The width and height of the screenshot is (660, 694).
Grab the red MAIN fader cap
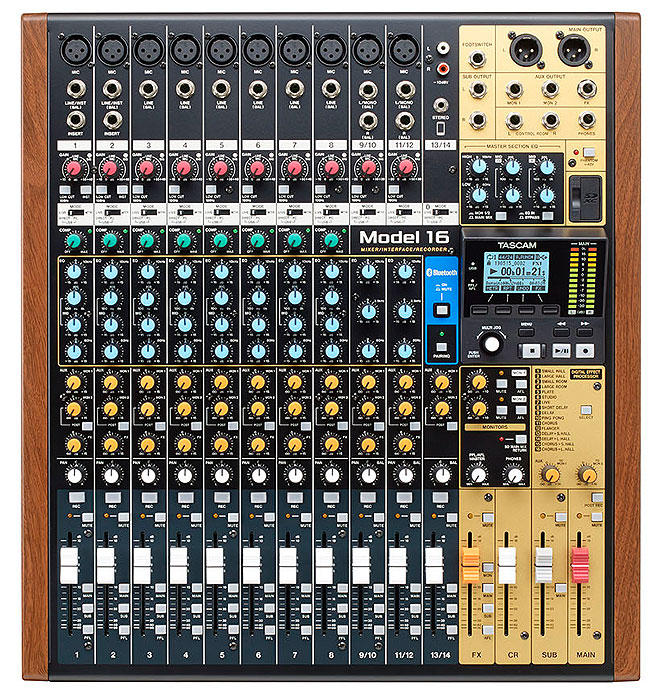[580, 565]
